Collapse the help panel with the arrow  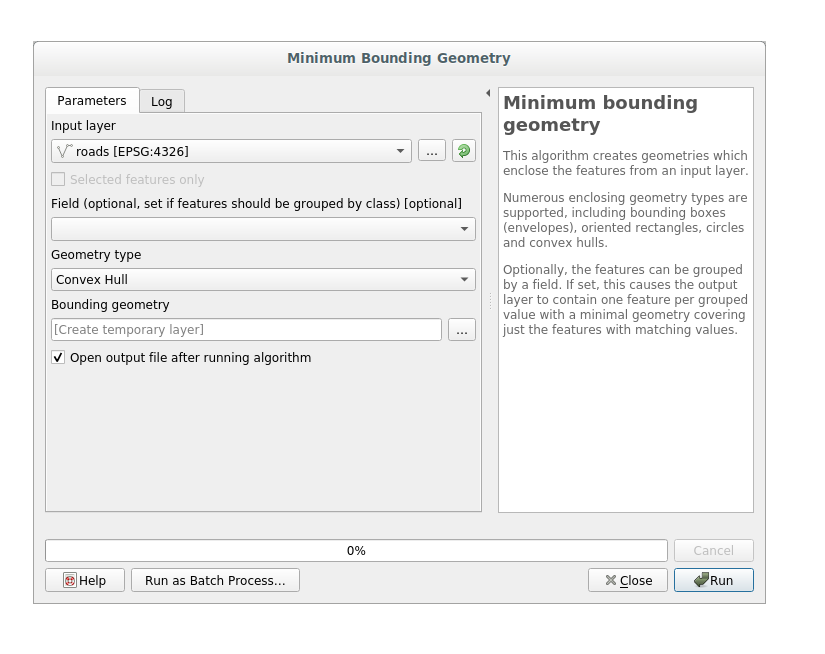coord(488,93)
